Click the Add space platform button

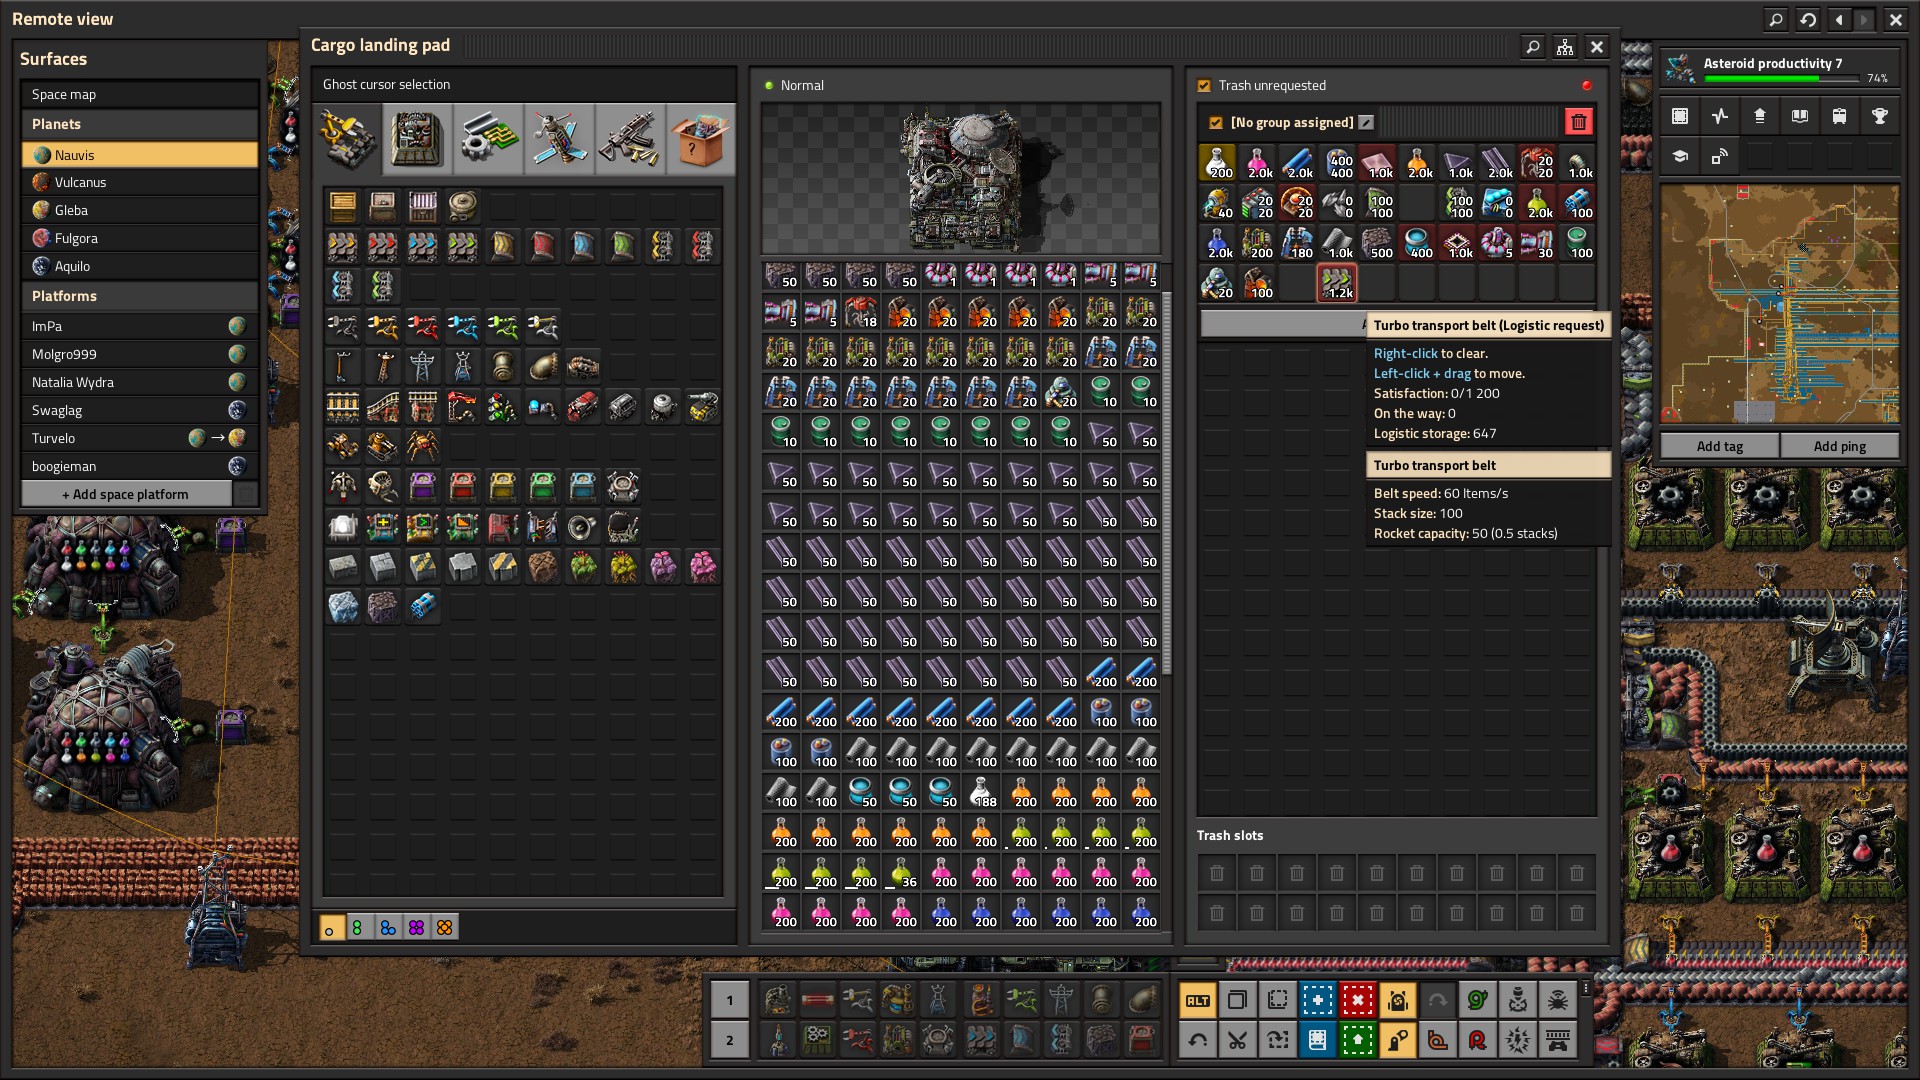(126, 494)
